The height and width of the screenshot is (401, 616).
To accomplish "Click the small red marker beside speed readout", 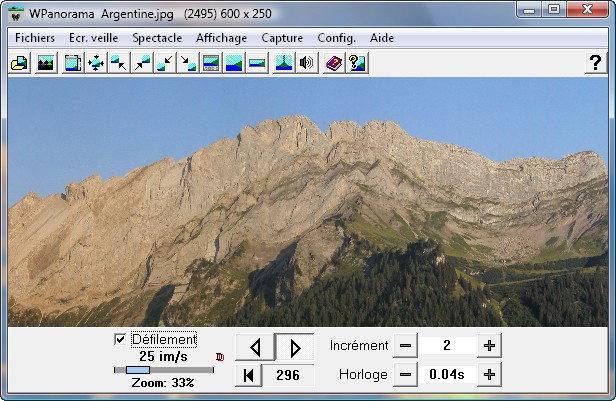I will (220, 357).
